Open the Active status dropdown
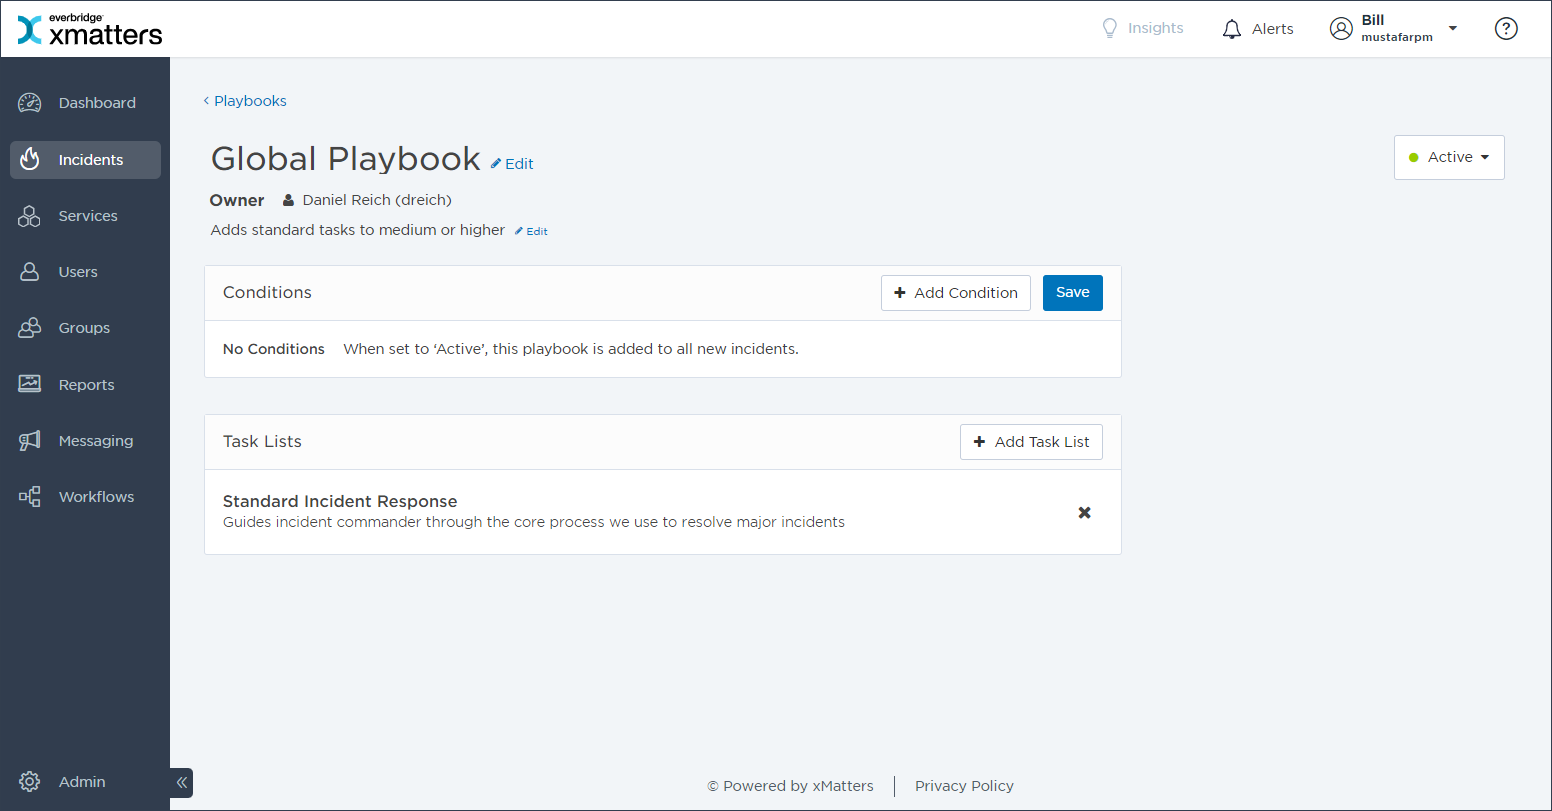1552x811 pixels. click(1449, 157)
